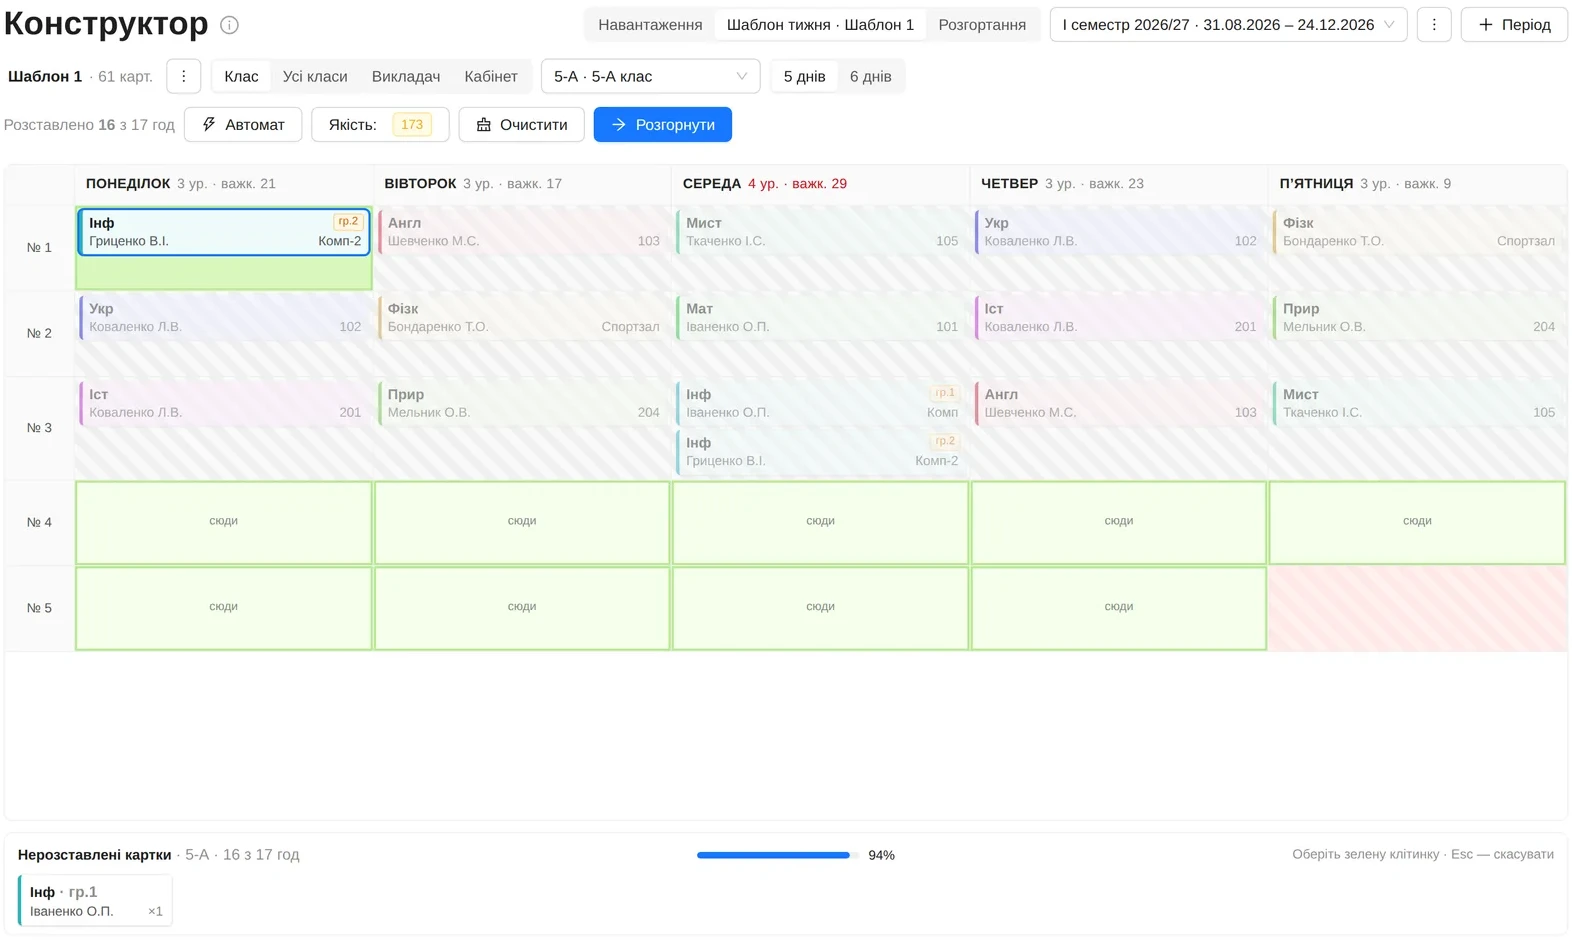1572x940 pixels.
Task: Click the info icon beside Конструктор title
Action: tap(229, 25)
